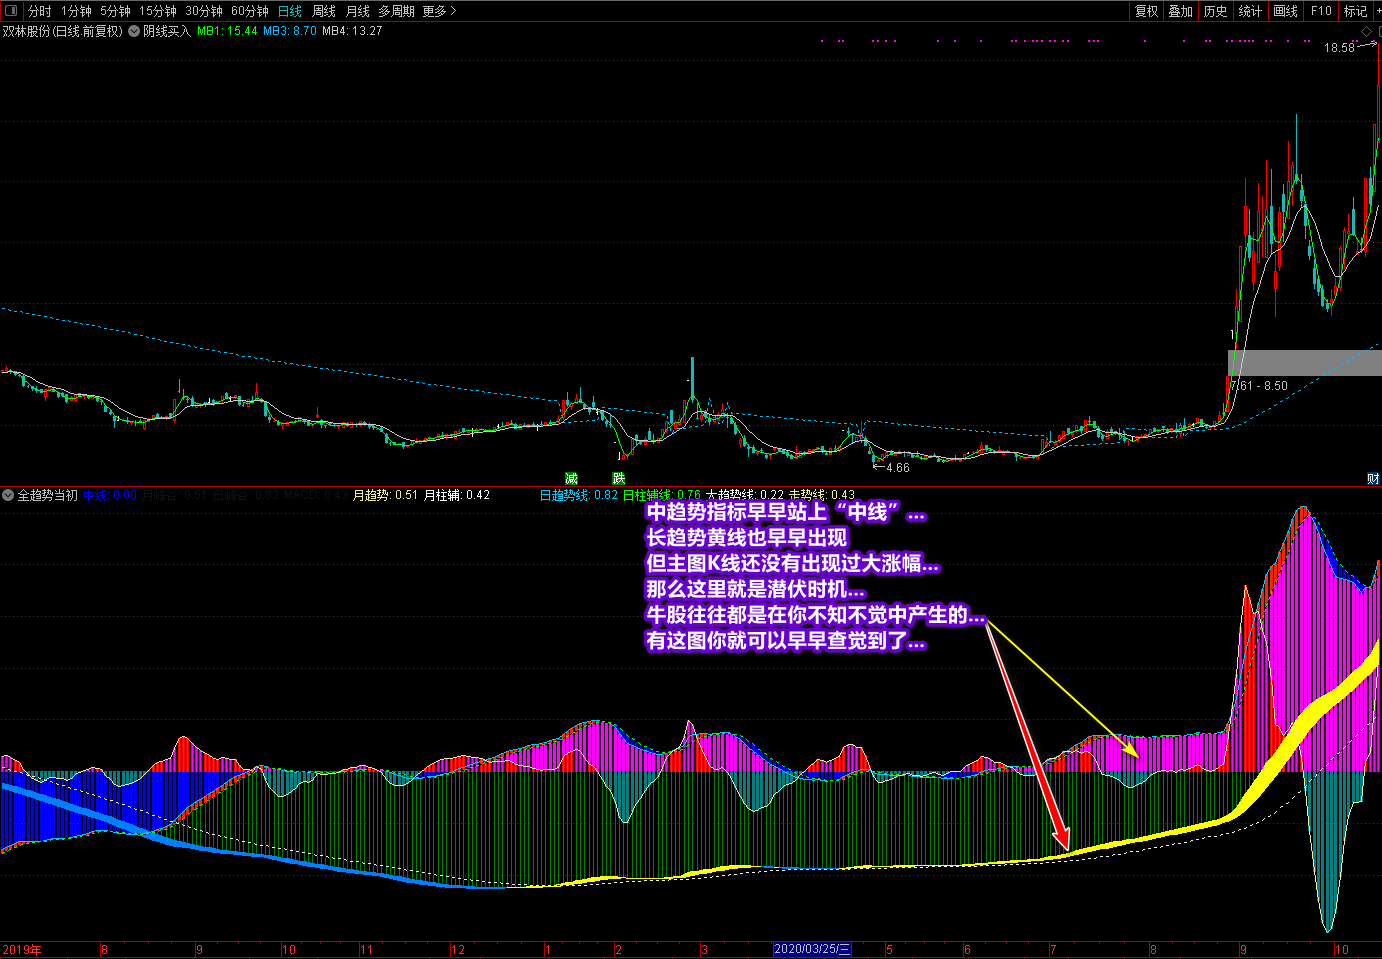Click the green 跌 signal marker
The image size is (1382, 959).
(x=618, y=479)
